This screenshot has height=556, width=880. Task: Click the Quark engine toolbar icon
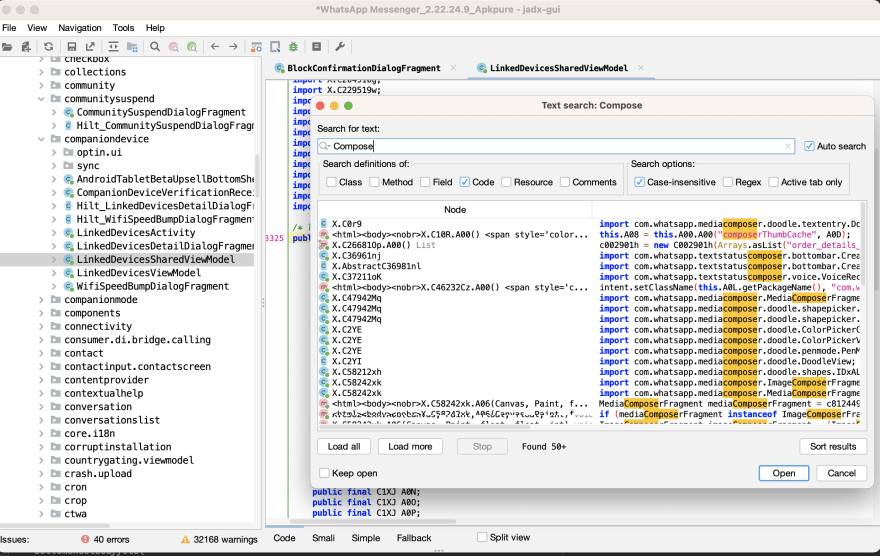[x=275, y=47]
